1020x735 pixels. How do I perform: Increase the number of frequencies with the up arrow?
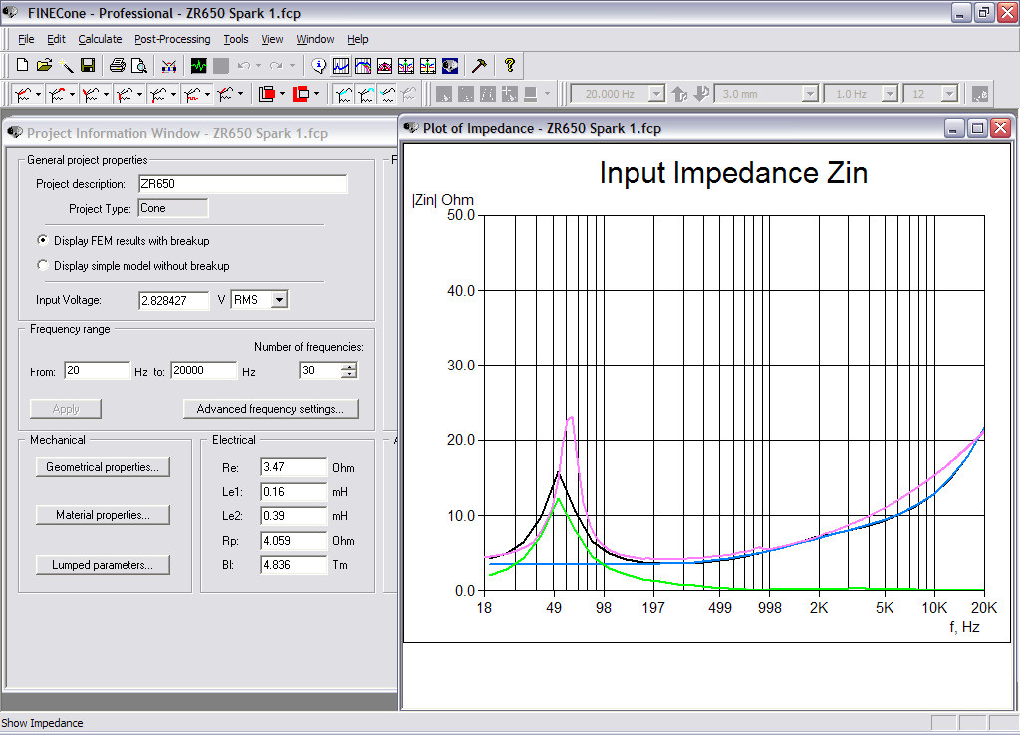coord(349,367)
